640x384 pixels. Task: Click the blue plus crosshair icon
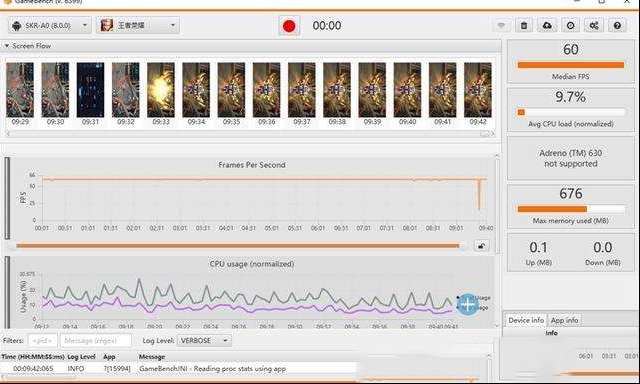(x=468, y=304)
